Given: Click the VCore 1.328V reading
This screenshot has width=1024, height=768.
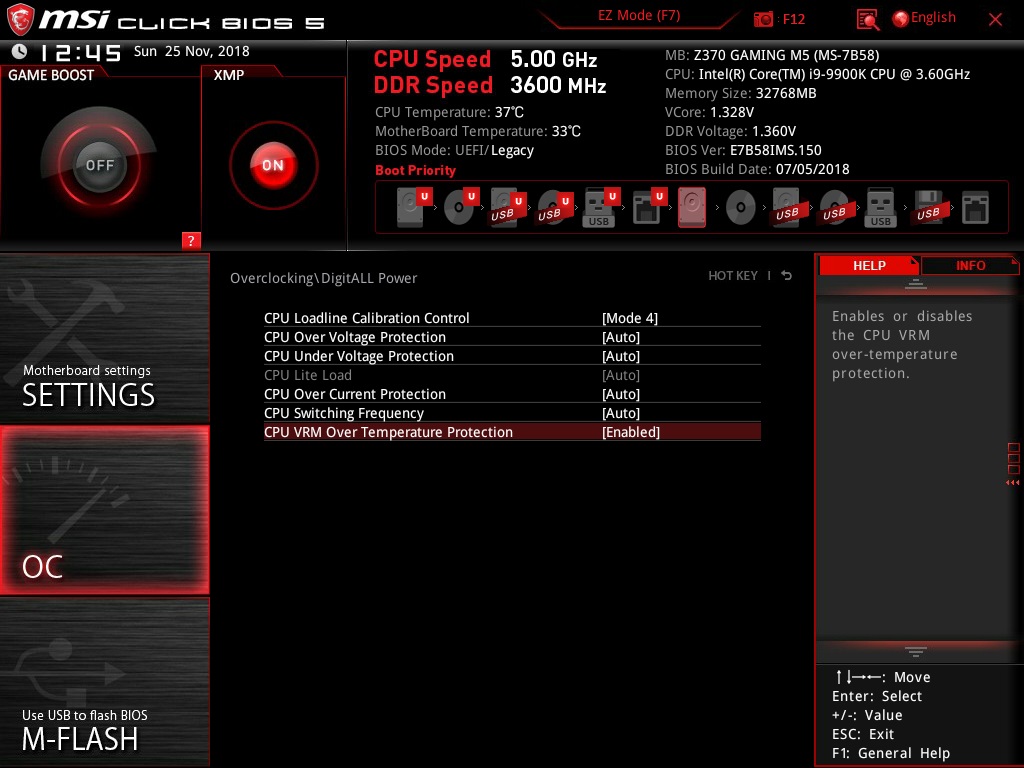Looking at the screenshot, I should (709, 112).
